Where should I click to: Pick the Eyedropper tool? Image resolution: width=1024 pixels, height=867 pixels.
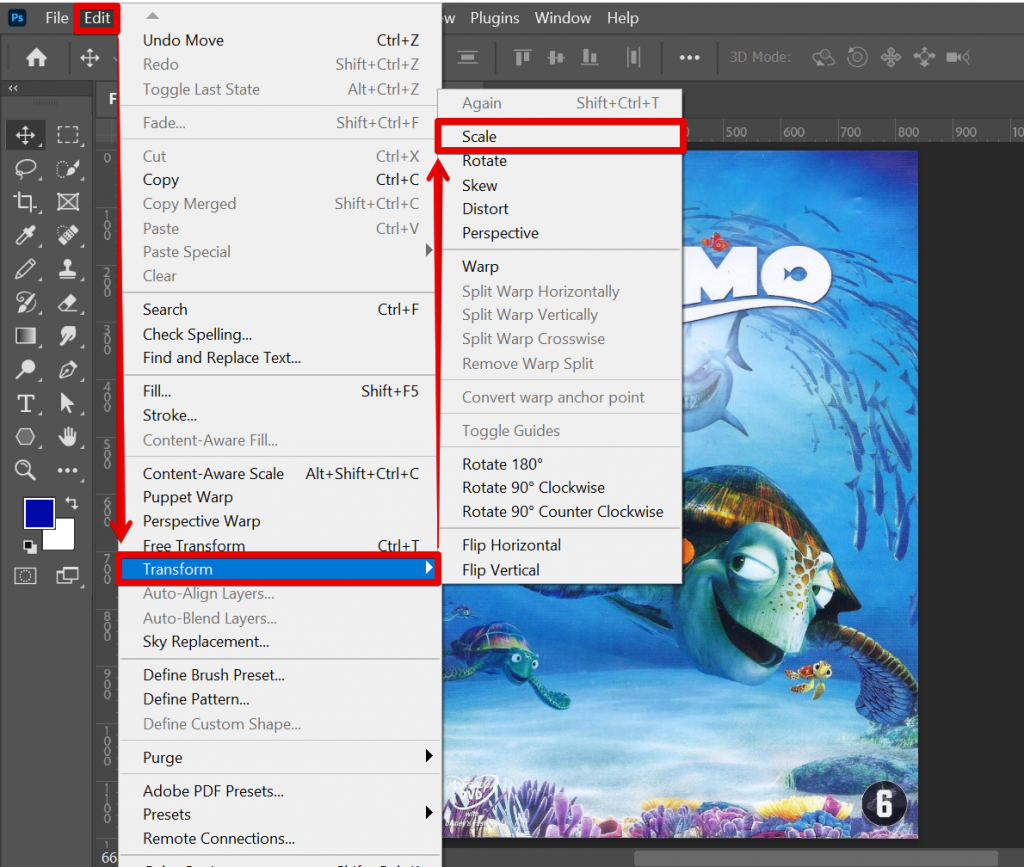pos(26,236)
